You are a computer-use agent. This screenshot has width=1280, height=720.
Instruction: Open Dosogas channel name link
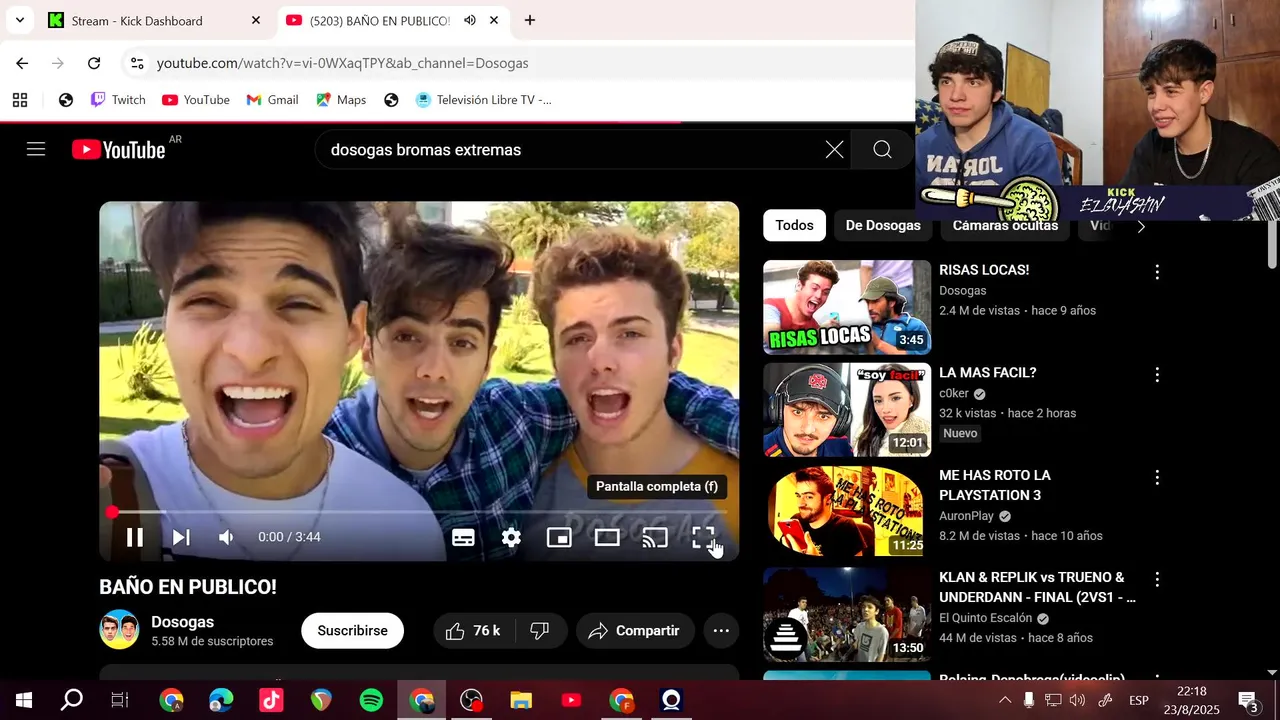point(182,622)
